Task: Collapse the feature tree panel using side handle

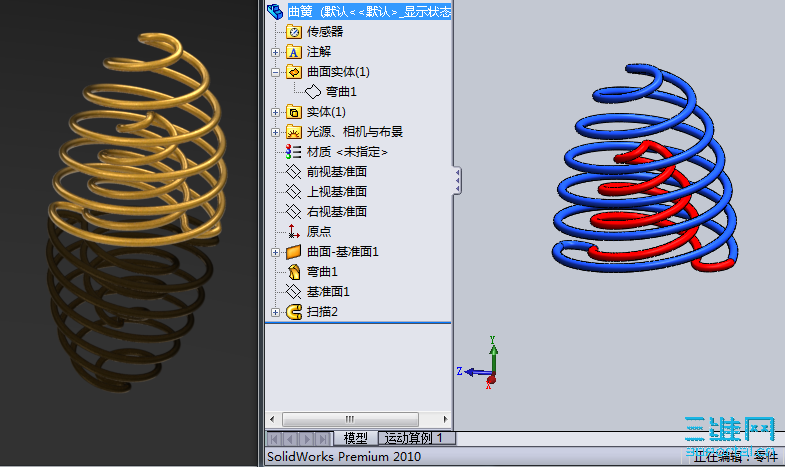Action: [x=457, y=180]
